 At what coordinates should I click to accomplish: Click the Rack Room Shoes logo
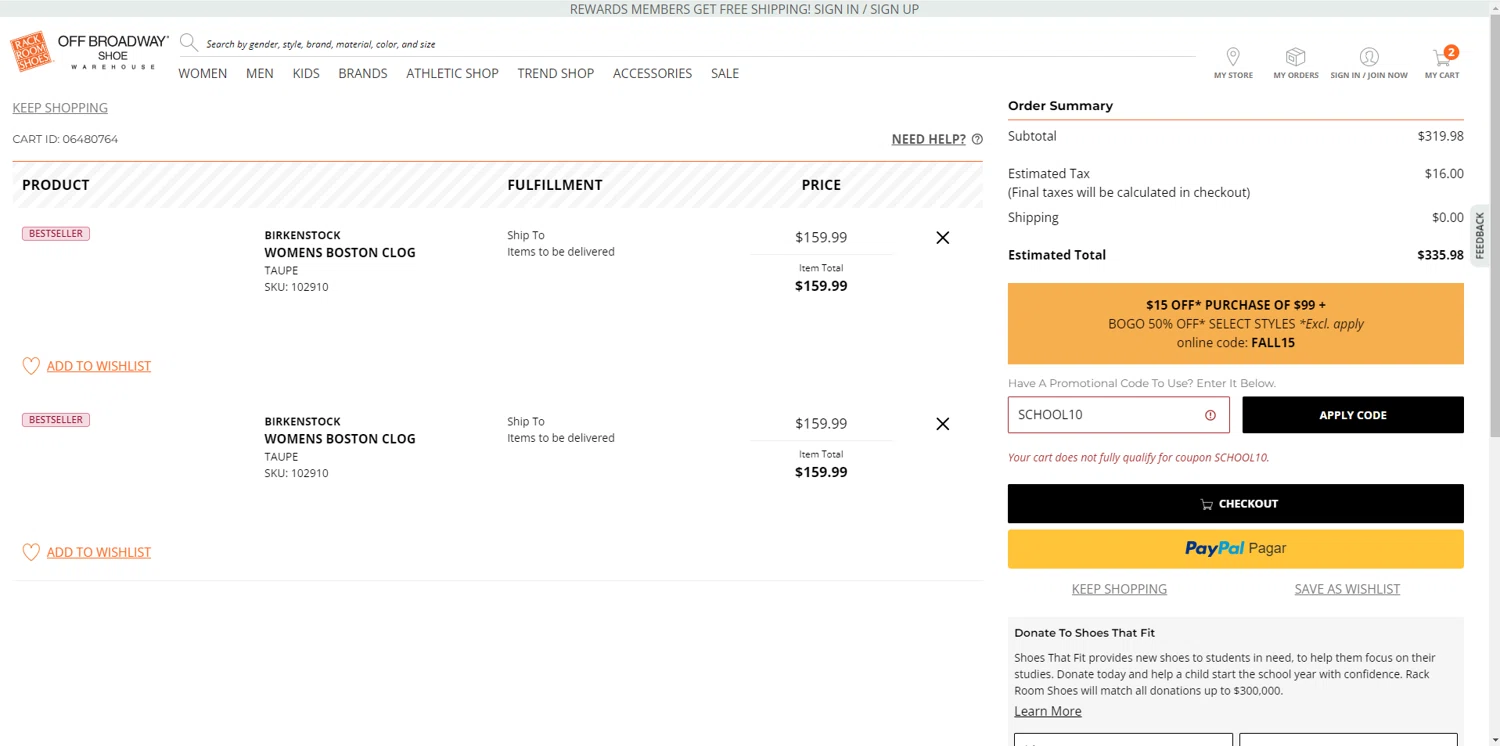pos(30,51)
